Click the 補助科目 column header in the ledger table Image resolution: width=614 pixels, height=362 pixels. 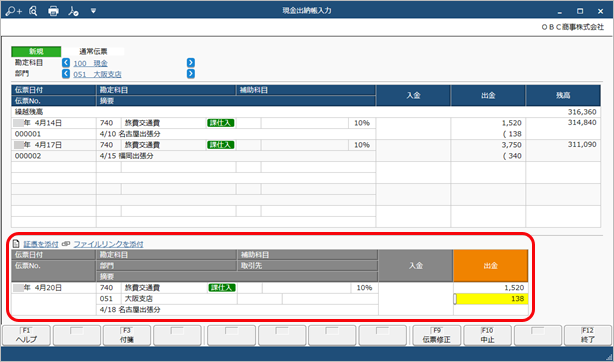[305, 90]
